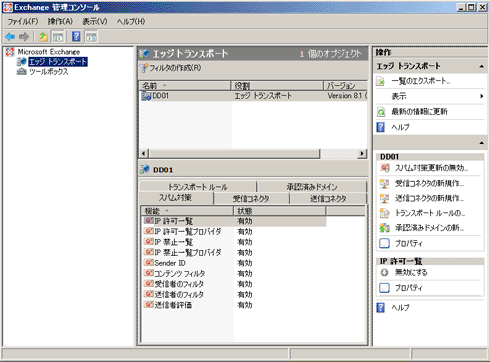490x362 pixels.
Task: Click 最新の情報に更新 refresh action
Action: click(419, 112)
